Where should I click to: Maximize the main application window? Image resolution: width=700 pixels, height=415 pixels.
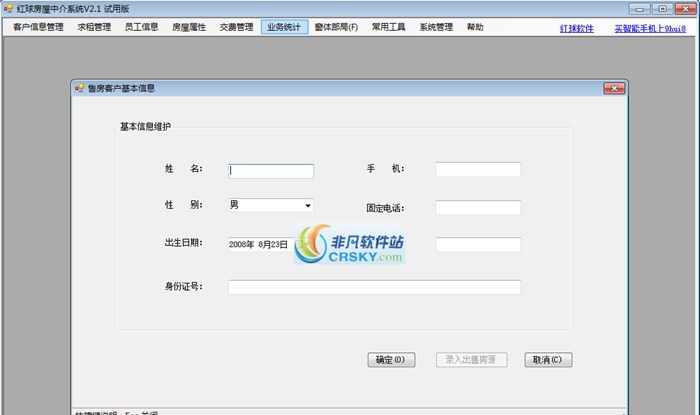pyautogui.click(x=662, y=8)
